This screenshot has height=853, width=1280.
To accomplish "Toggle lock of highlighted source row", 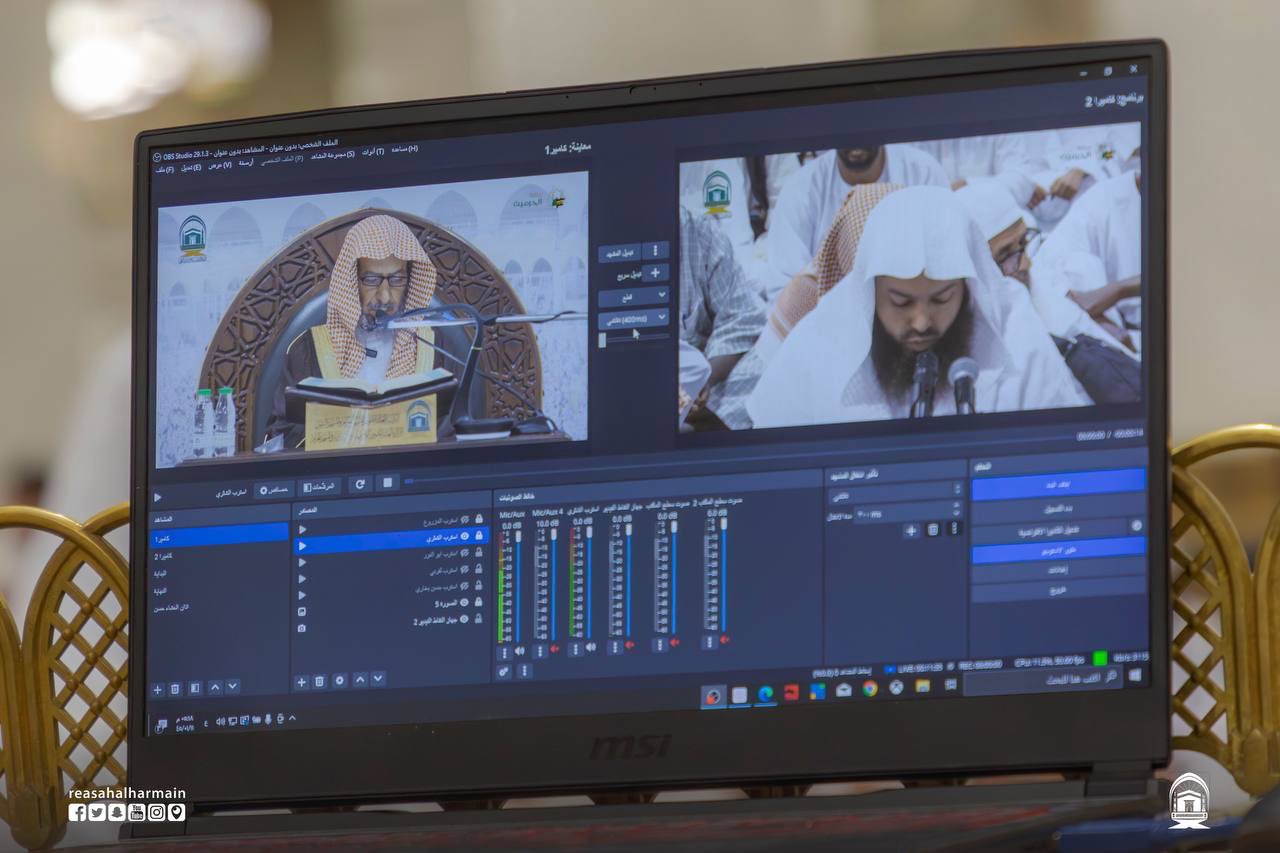I will (x=479, y=535).
